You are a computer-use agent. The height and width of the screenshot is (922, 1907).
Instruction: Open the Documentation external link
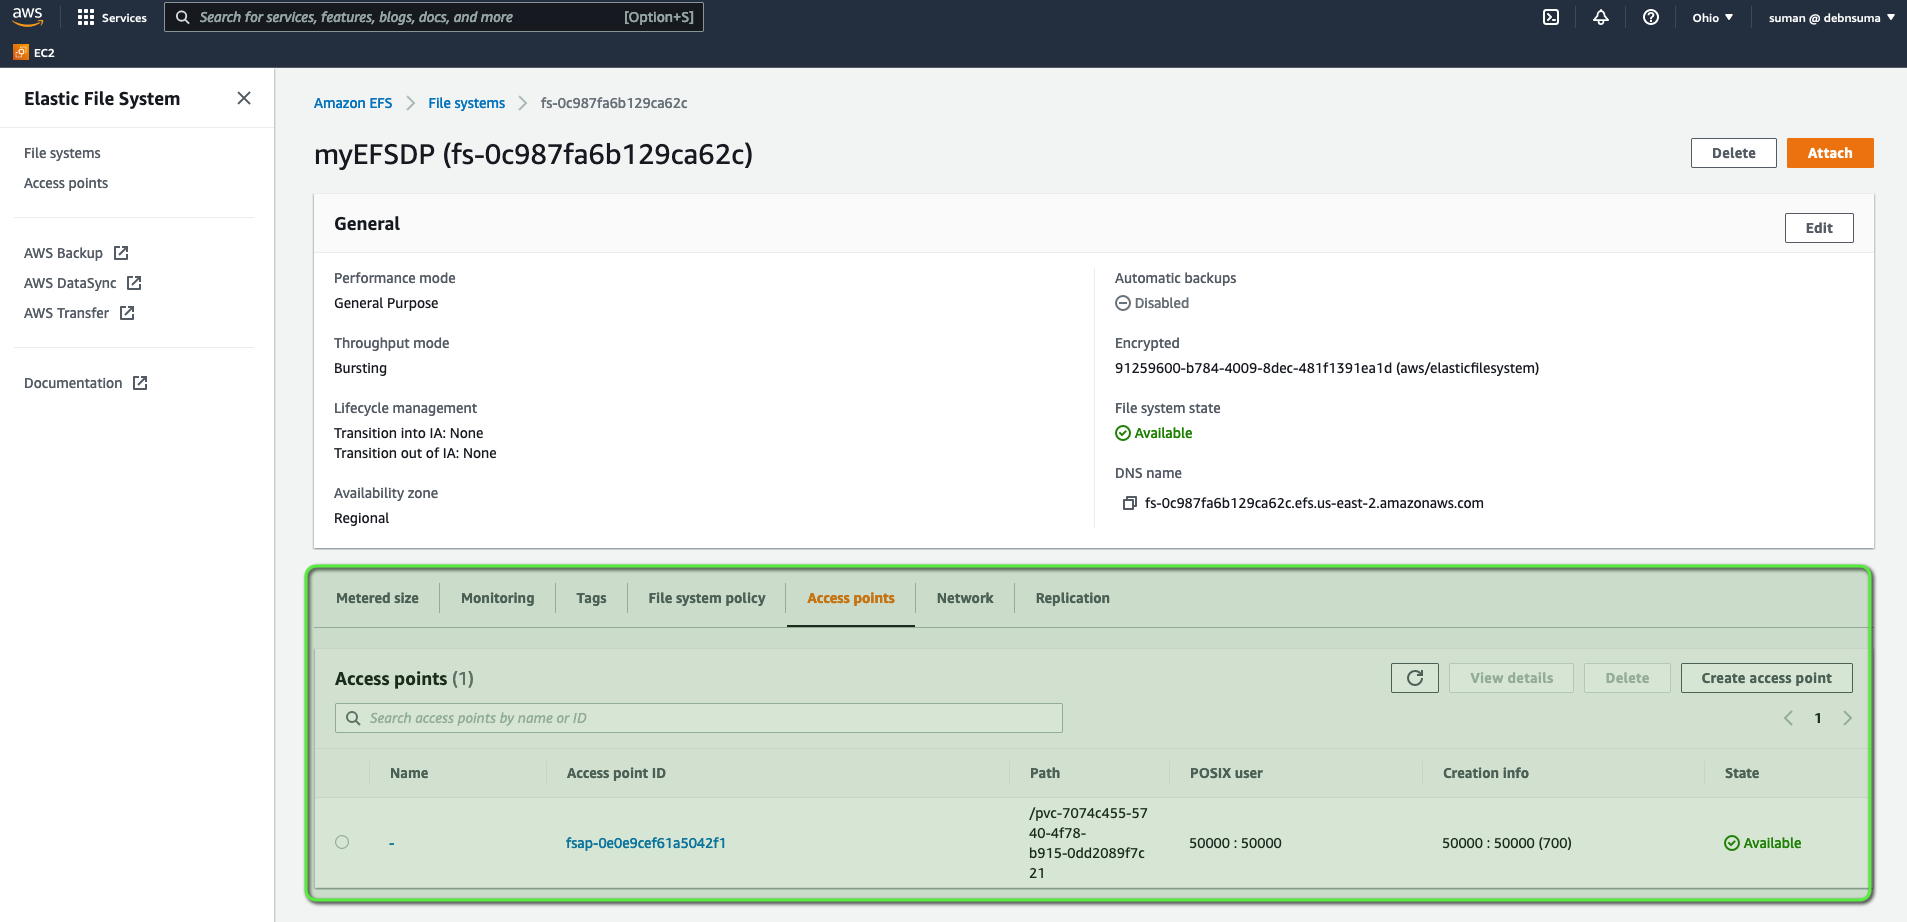(x=86, y=383)
